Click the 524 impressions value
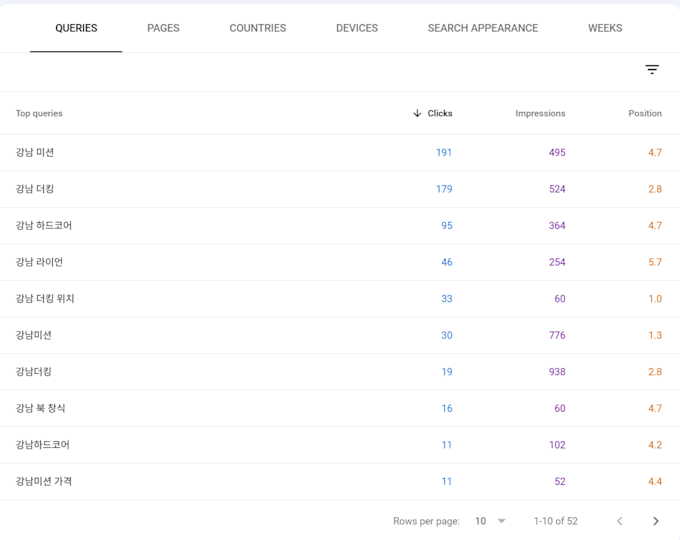The height and width of the screenshot is (540, 680). click(x=557, y=189)
